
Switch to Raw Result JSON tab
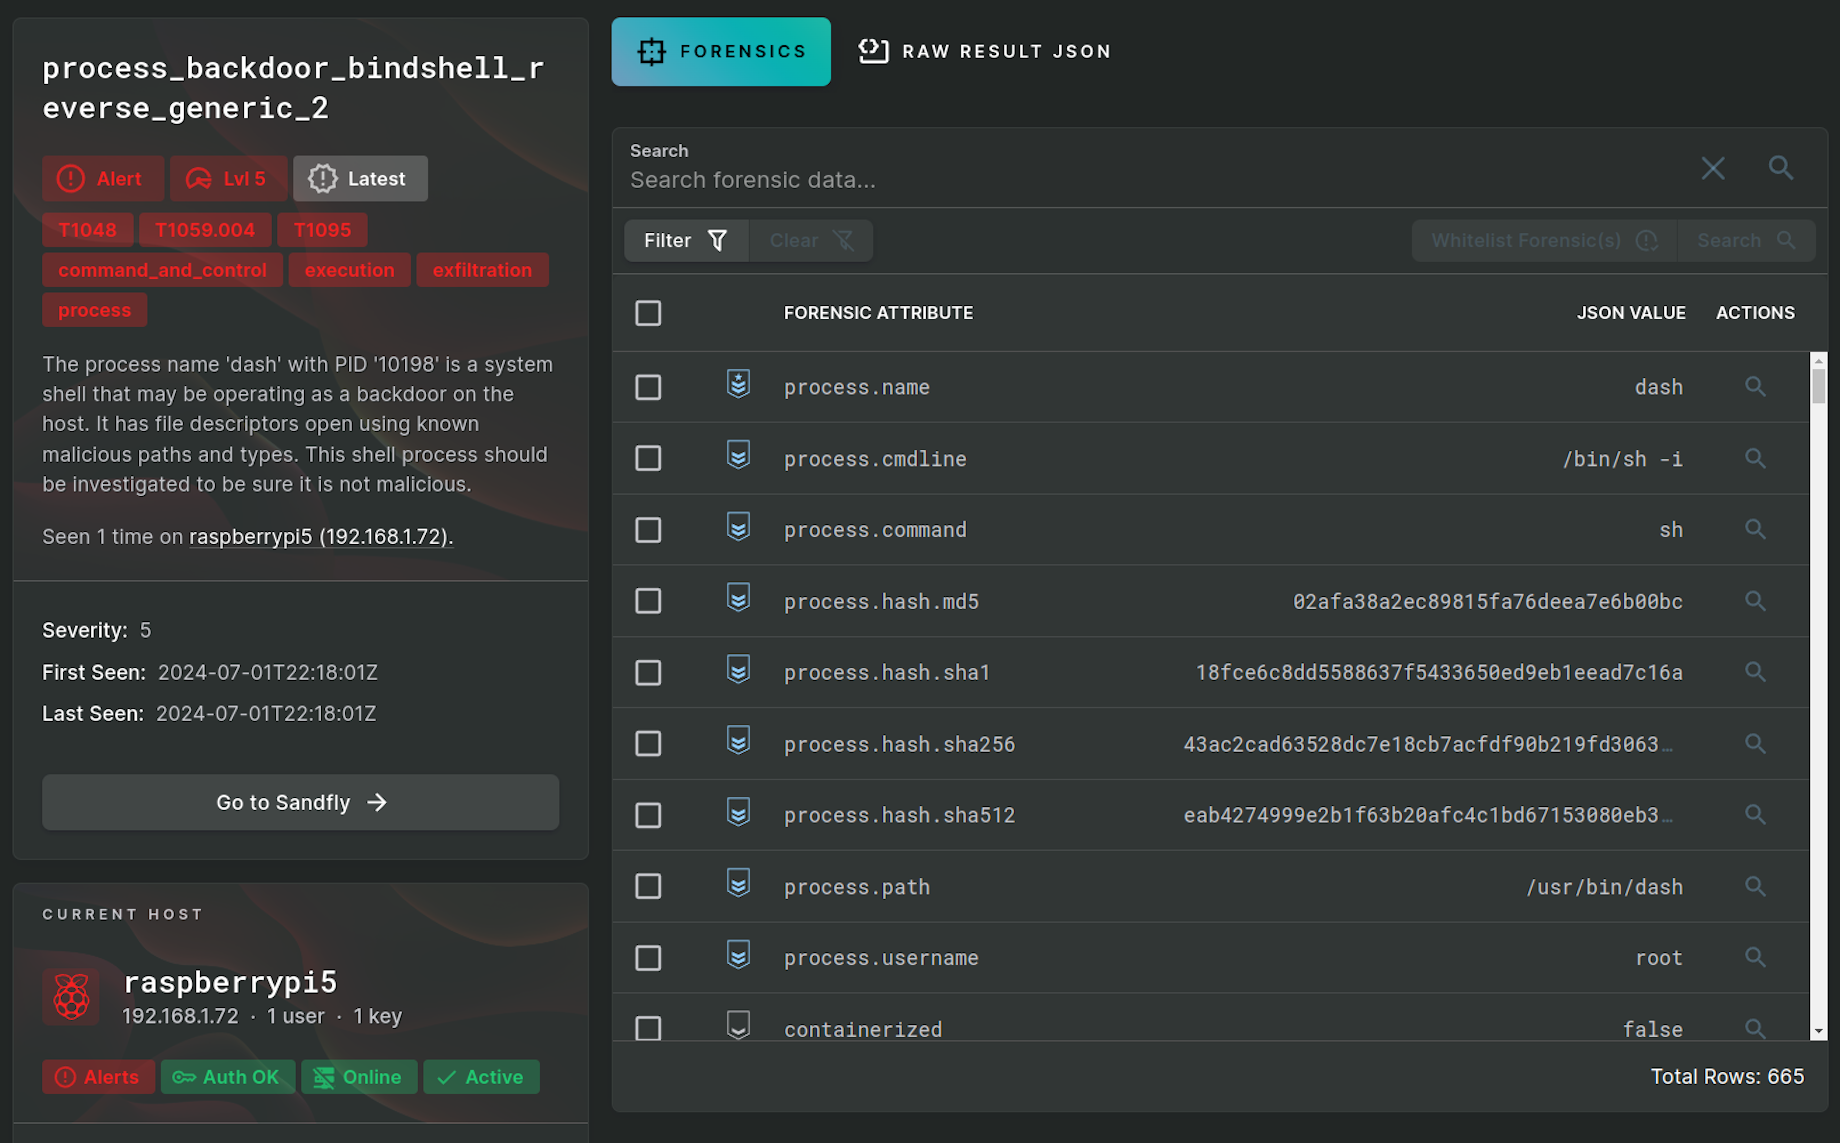pos(985,52)
